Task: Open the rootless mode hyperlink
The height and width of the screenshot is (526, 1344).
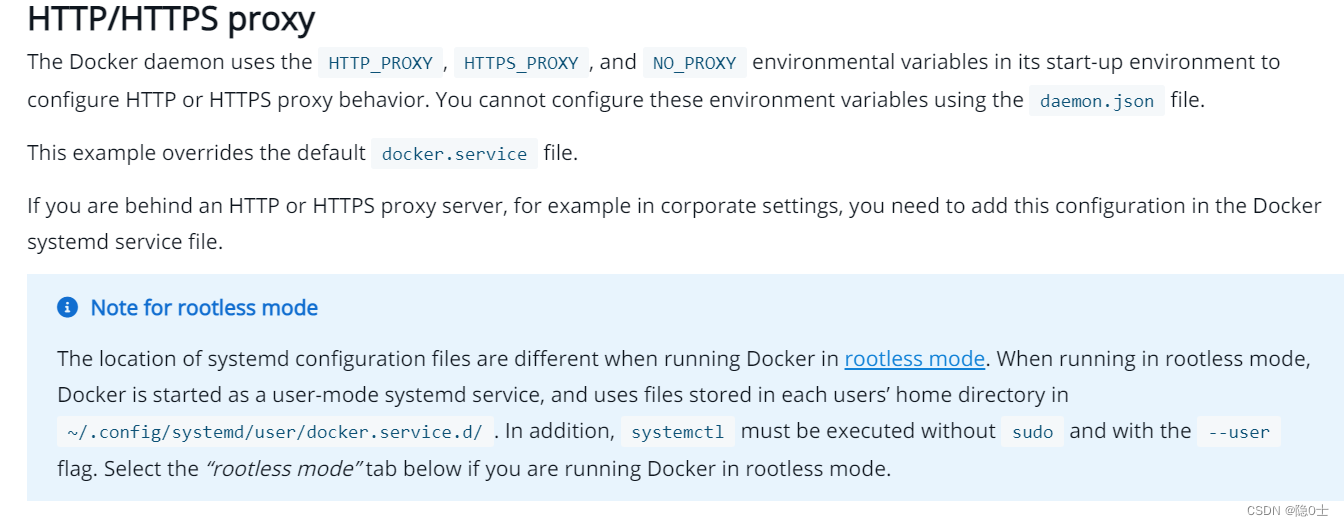Action: 915,358
